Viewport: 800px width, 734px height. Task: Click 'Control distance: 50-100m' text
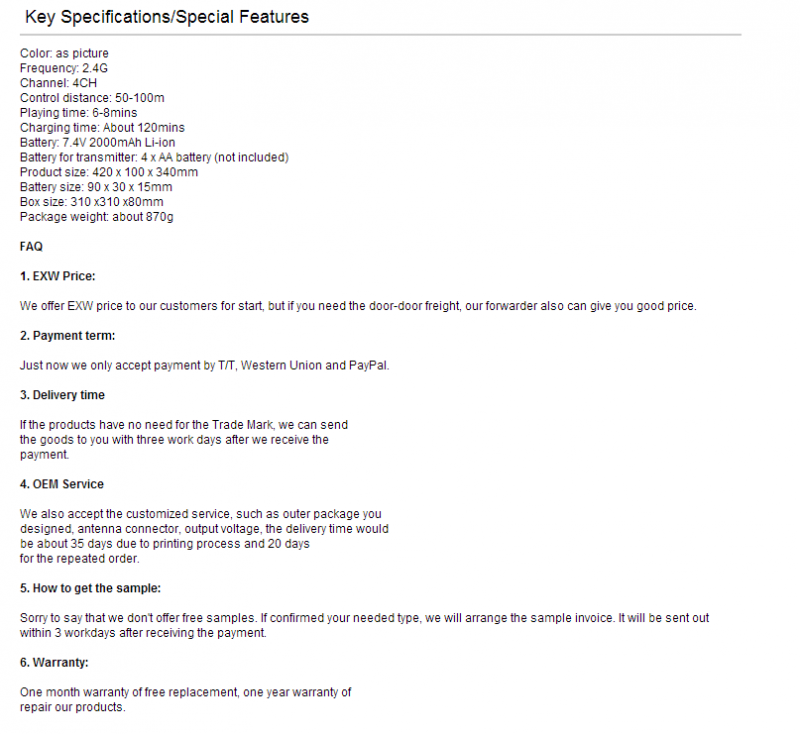(x=92, y=98)
